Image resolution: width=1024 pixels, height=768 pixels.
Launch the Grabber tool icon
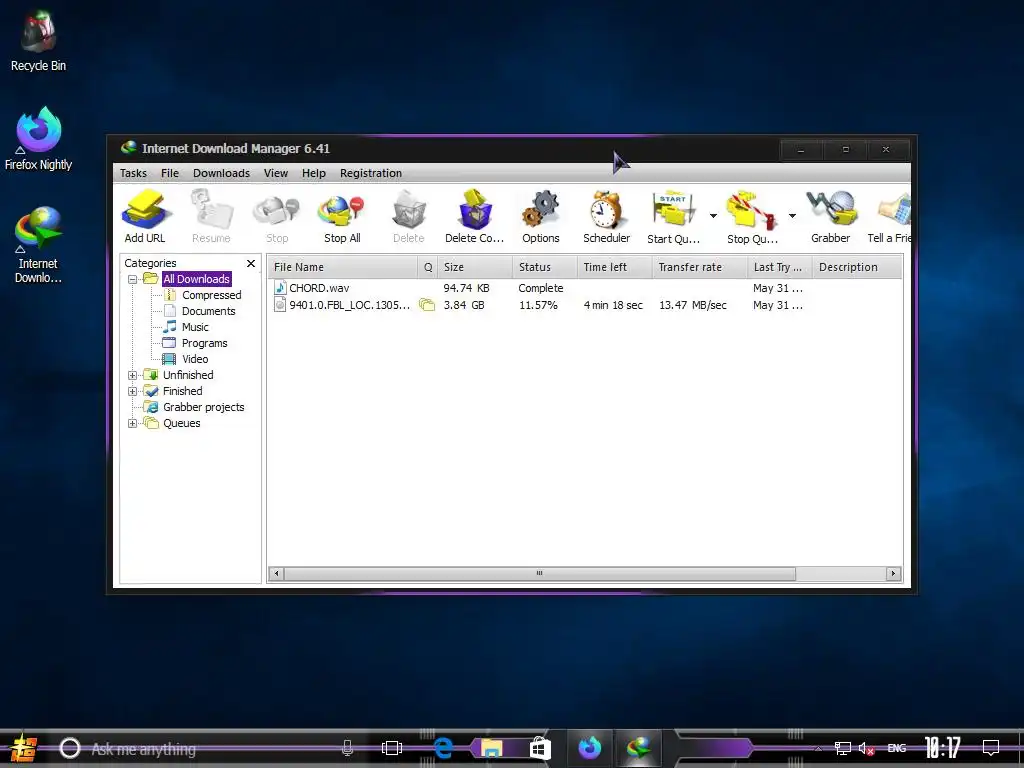(831, 217)
